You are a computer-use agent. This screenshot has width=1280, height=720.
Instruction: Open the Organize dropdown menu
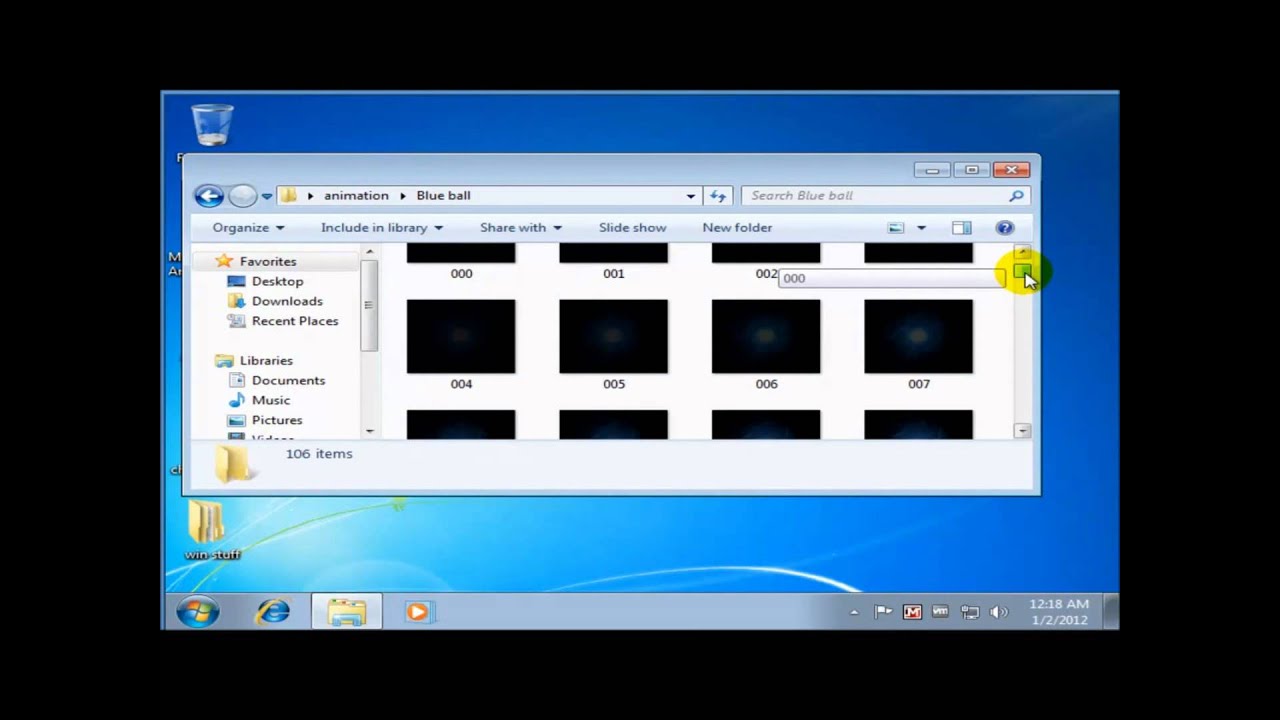[x=248, y=228]
